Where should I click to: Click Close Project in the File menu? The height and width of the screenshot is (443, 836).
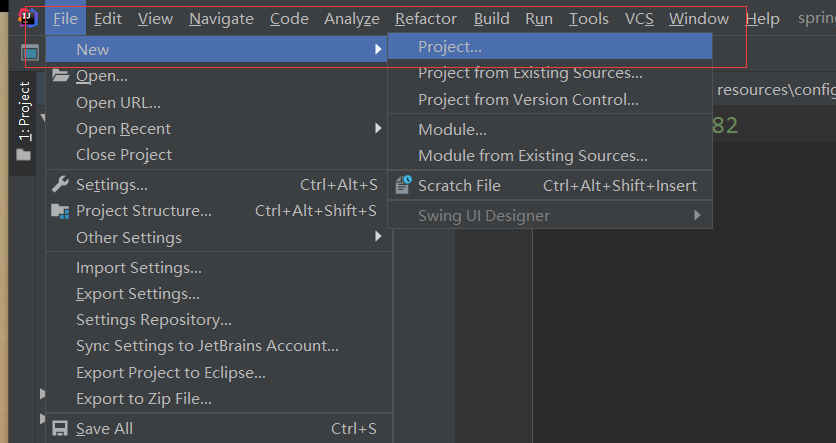pyautogui.click(x=124, y=154)
